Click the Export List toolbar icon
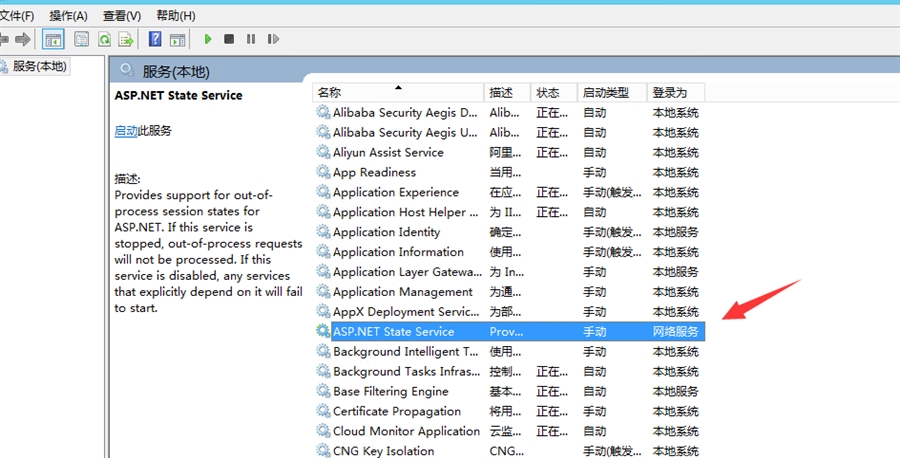The height and width of the screenshot is (458, 900). pos(126,39)
